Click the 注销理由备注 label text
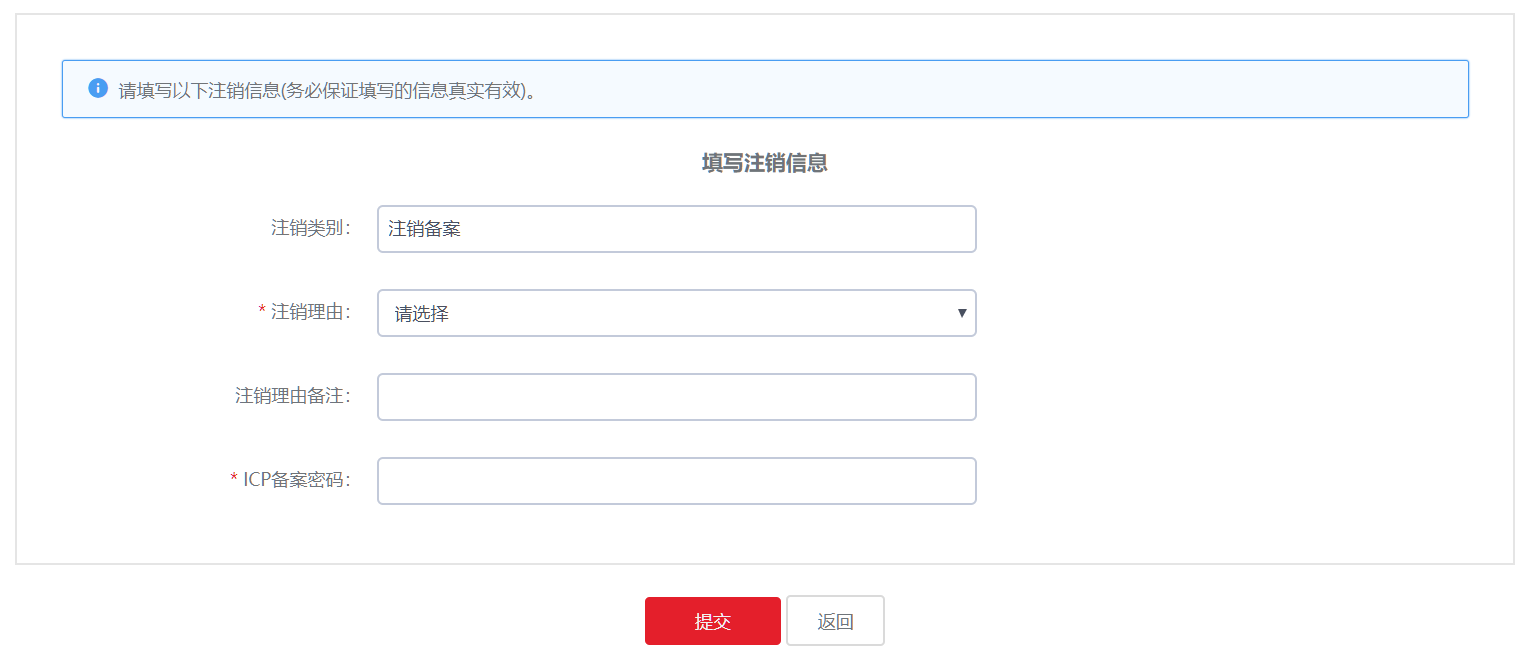 point(295,397)
